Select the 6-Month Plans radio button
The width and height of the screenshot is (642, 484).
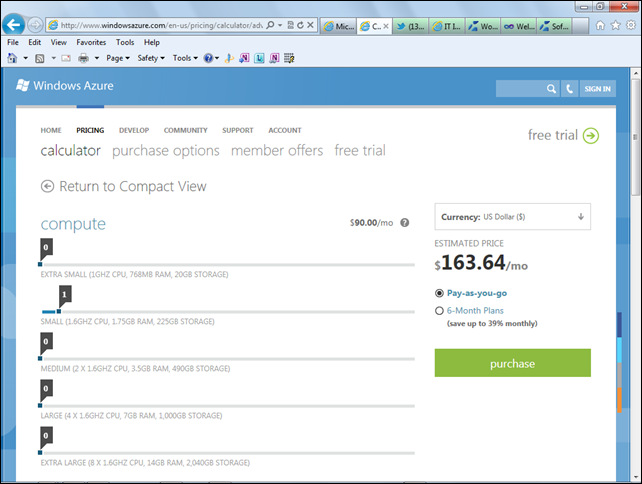[x=439, y=311]
